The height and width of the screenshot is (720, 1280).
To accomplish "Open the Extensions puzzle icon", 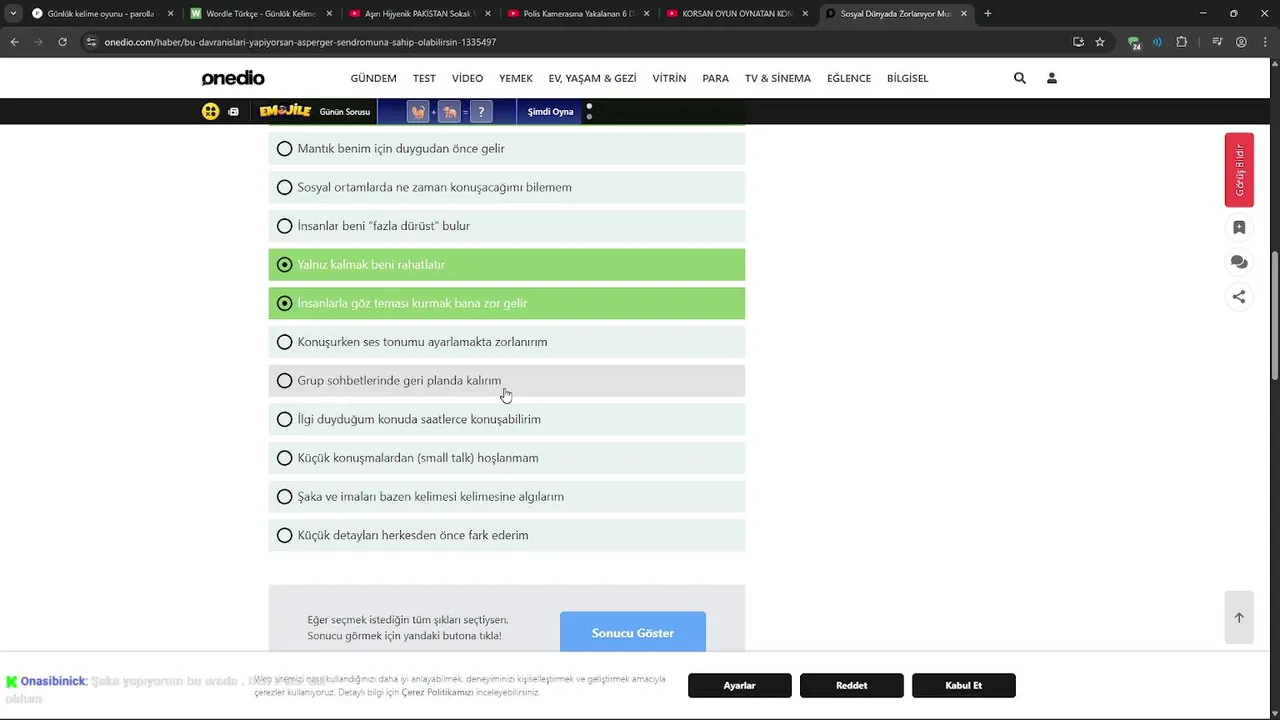I will 1182,42.
